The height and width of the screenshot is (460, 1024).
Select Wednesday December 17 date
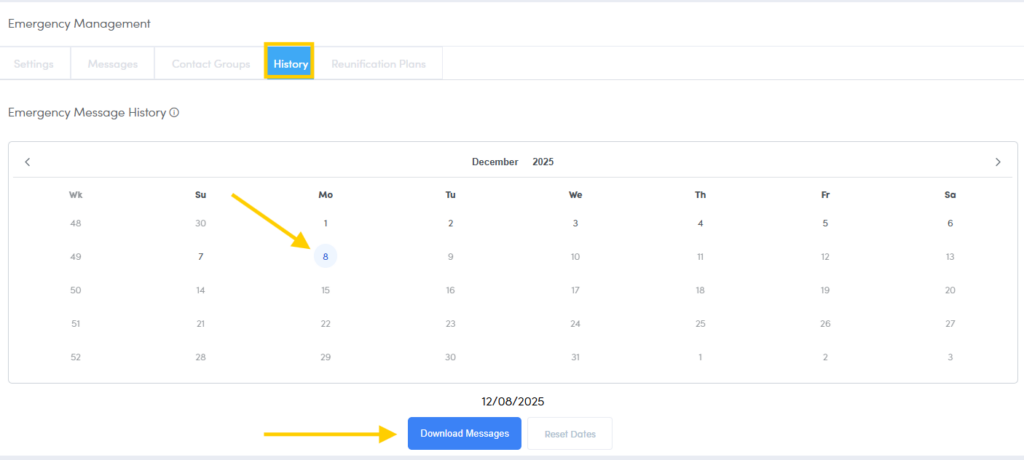pos(575,290)
